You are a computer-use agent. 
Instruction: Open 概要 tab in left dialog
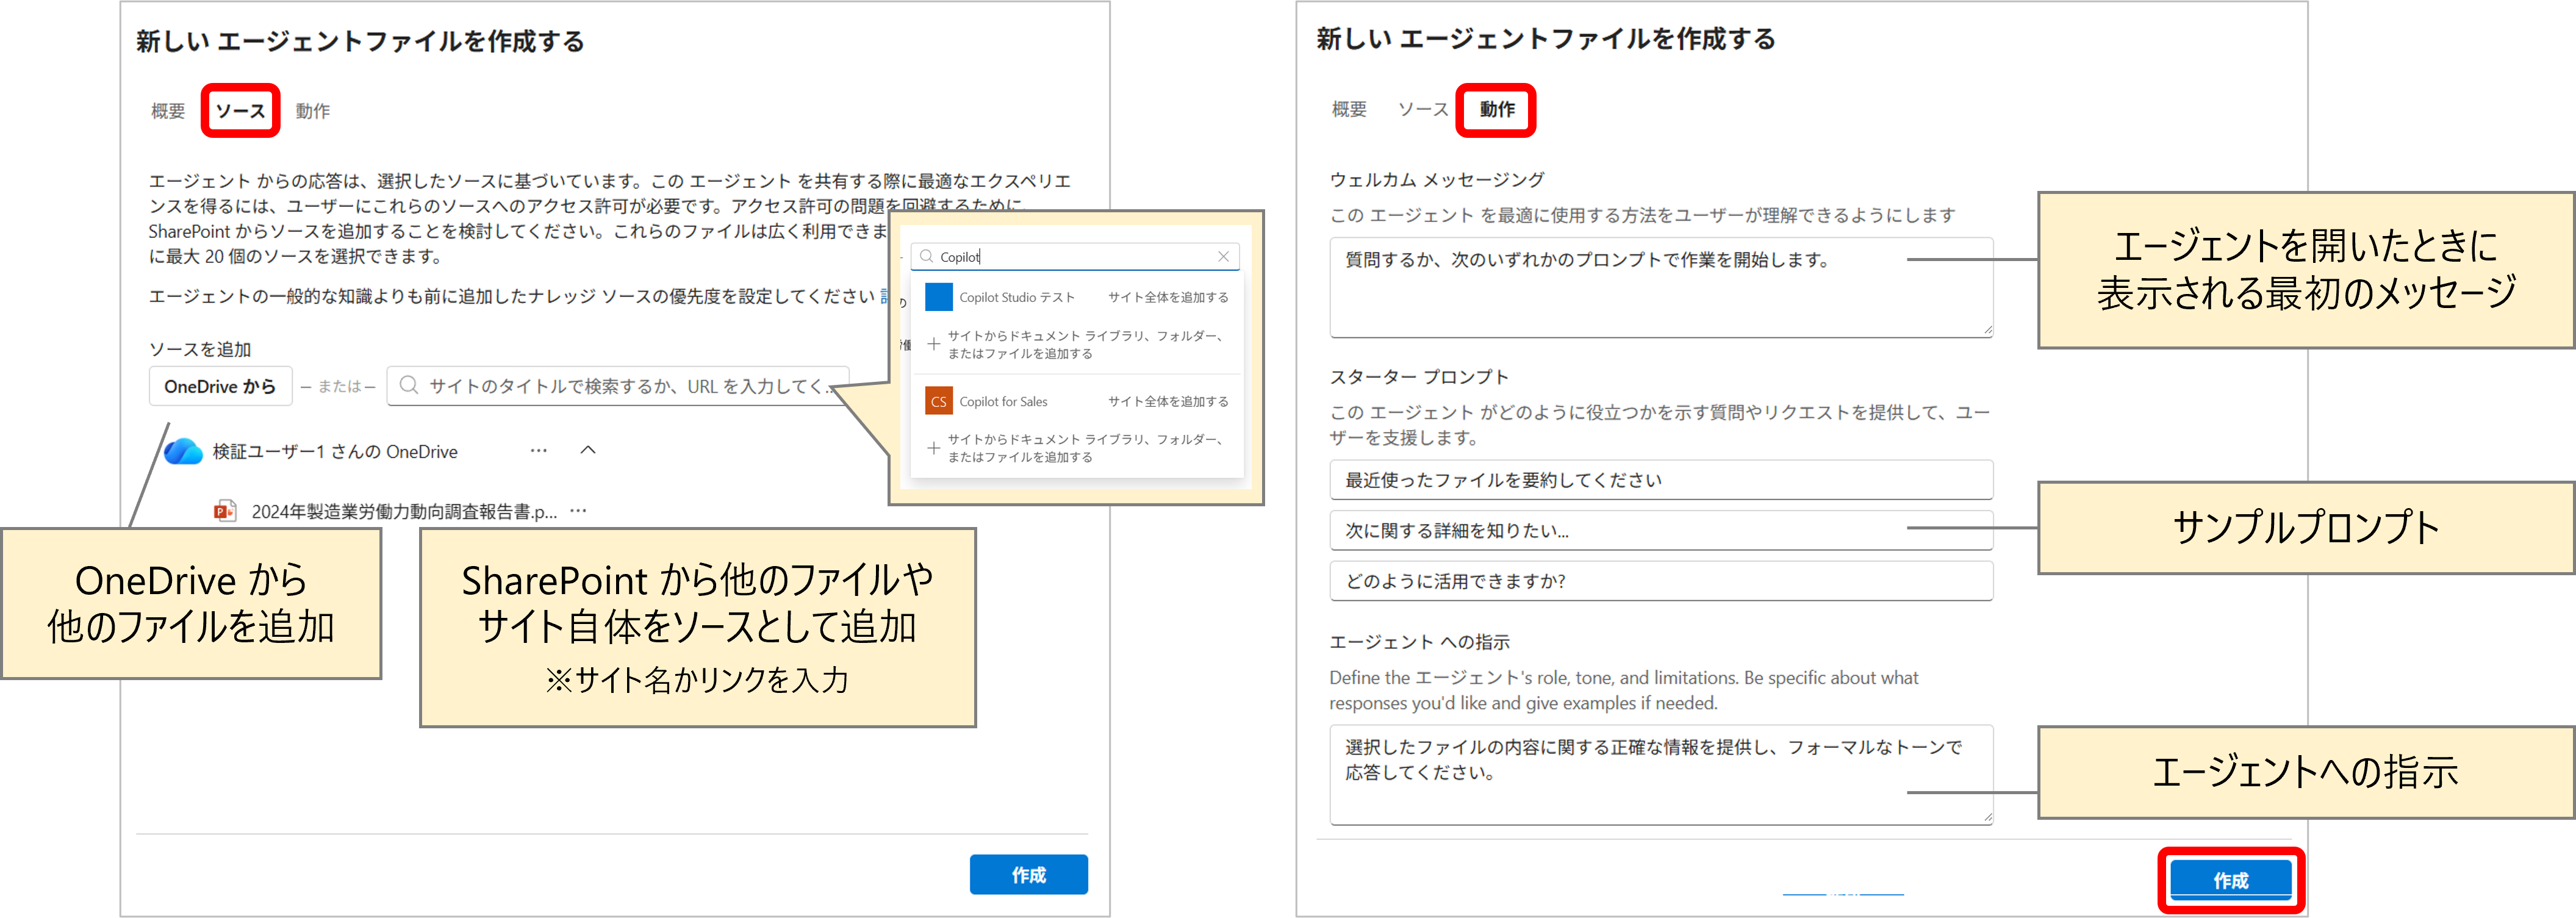(168, 111)
